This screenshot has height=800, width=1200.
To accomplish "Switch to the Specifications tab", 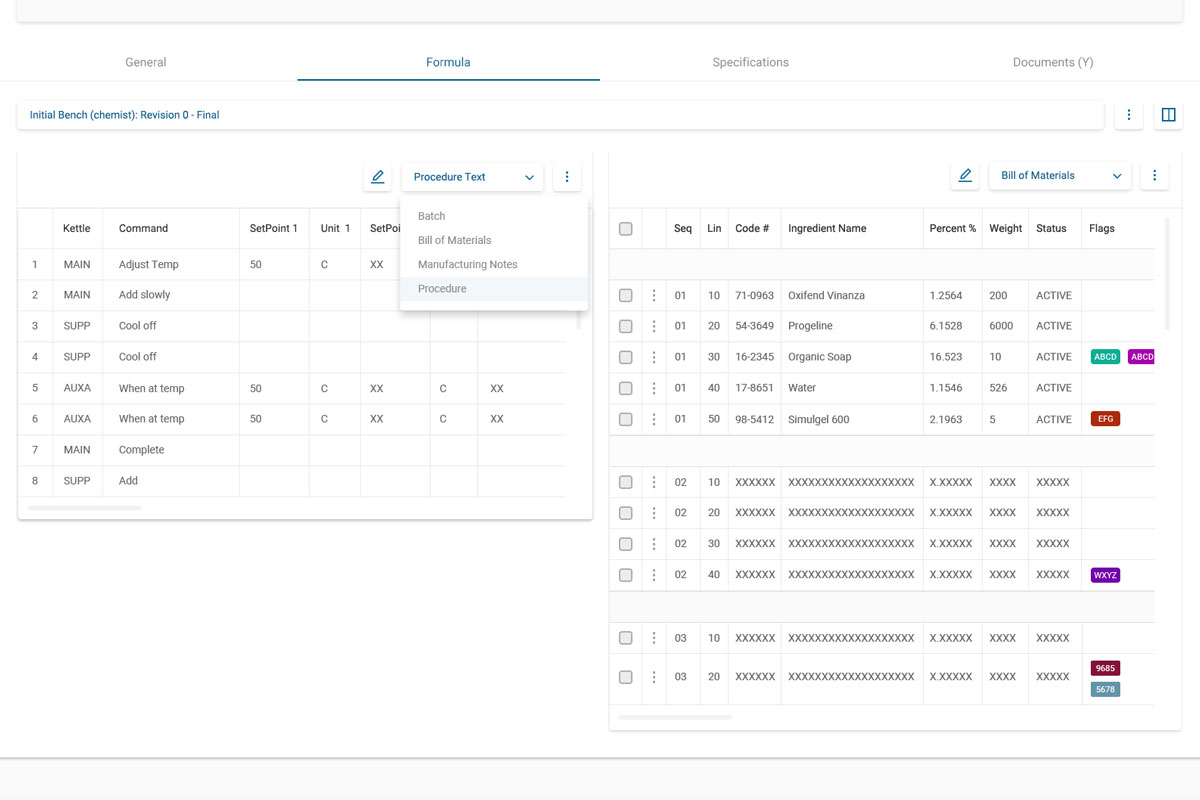I will tap(751, 62).
